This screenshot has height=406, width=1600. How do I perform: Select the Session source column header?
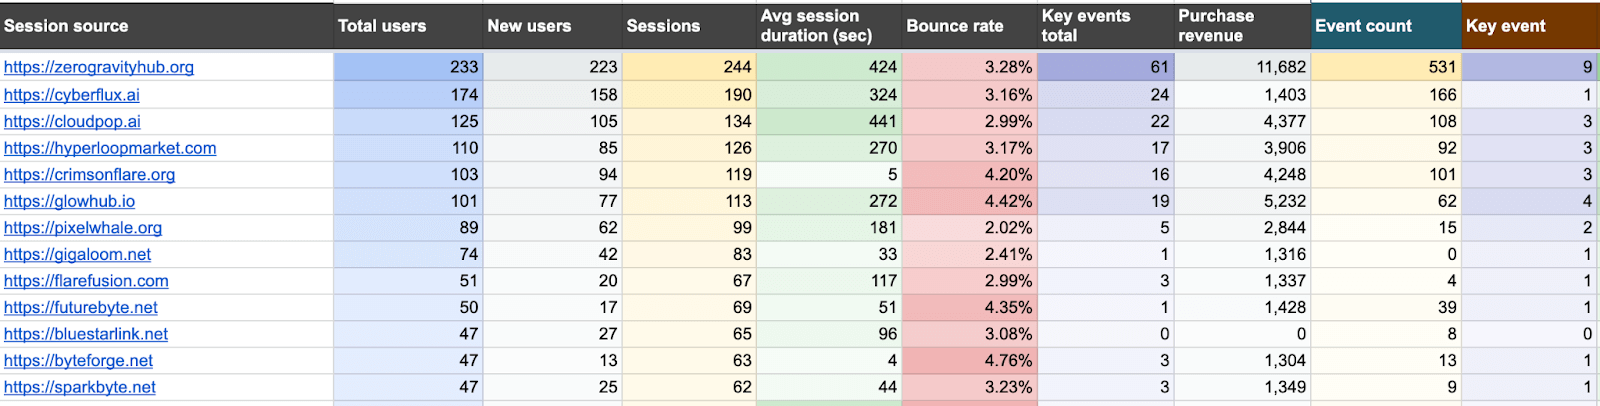click(166, 26)
